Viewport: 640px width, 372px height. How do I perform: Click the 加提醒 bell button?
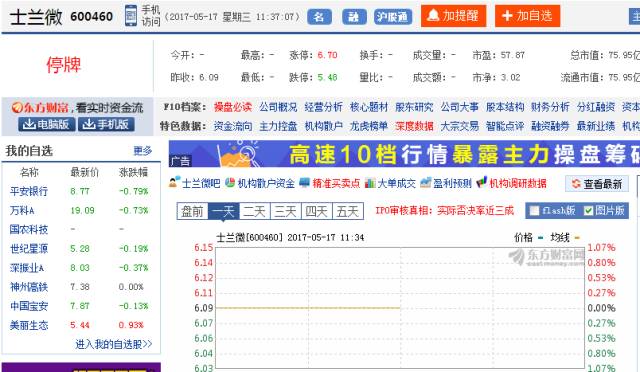[453, 16]
